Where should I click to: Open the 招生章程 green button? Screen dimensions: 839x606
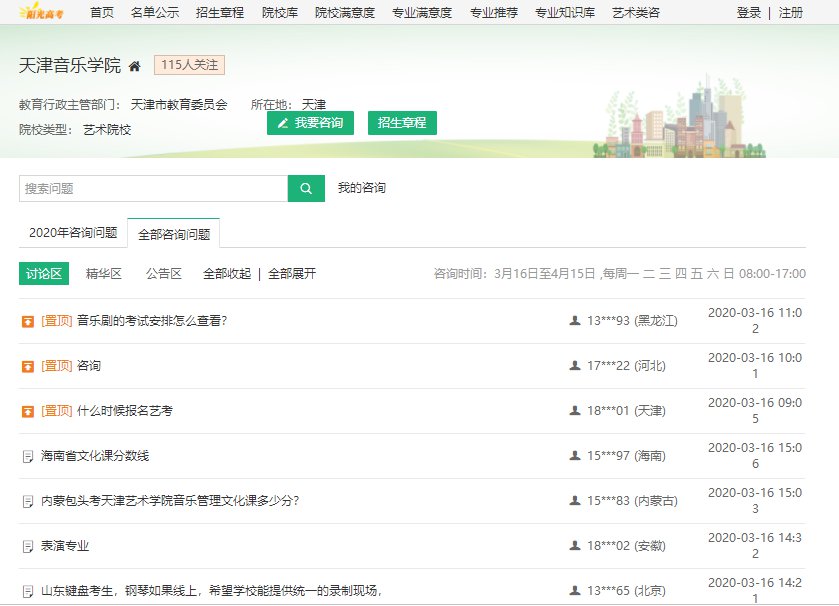click(402, 123)
